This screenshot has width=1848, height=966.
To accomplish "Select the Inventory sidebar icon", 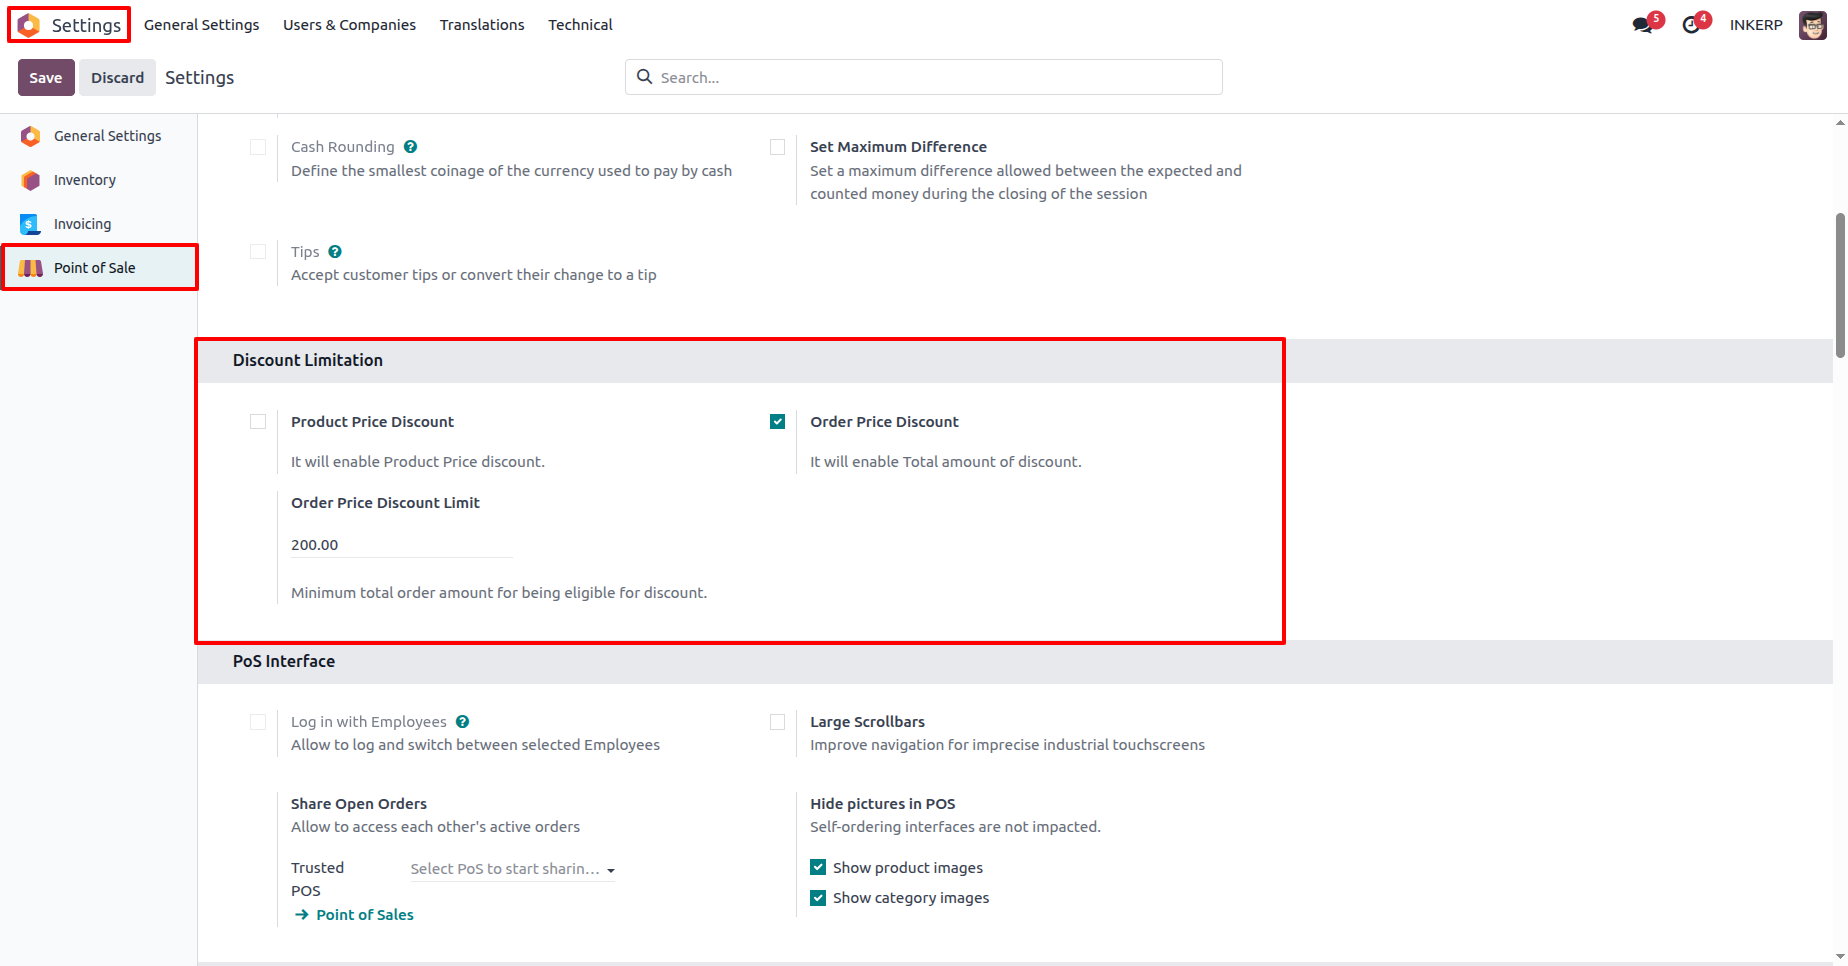I will pyautogui.click(x=31, y=180).
